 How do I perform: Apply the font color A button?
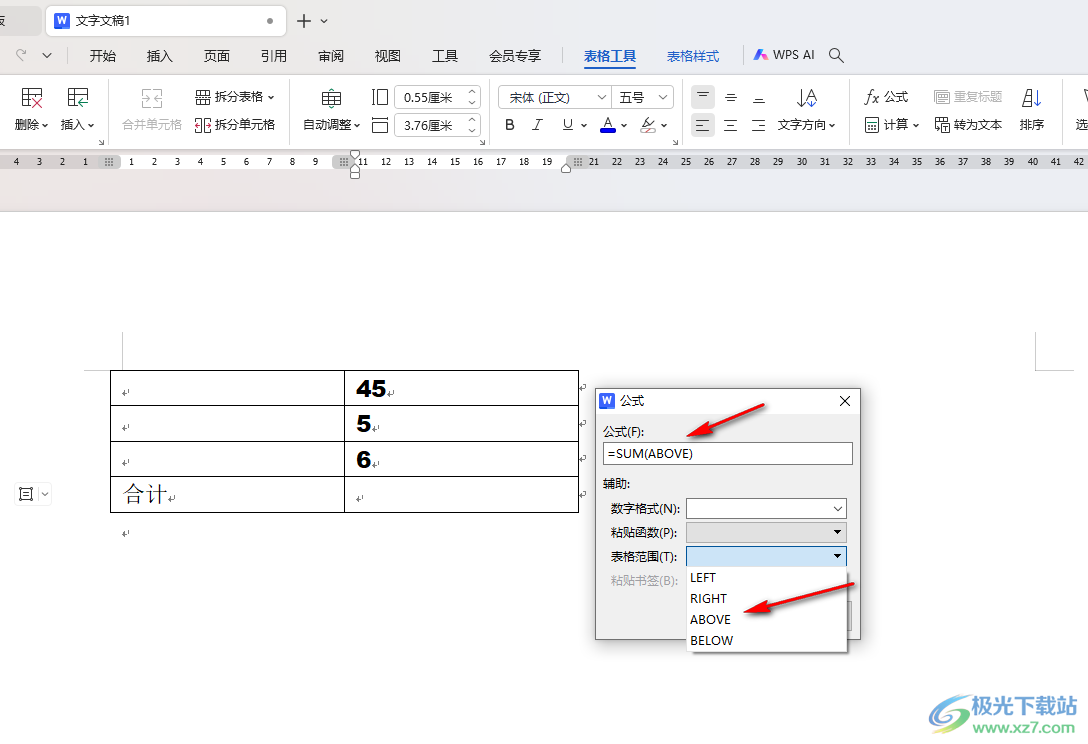tap(608, 125)
